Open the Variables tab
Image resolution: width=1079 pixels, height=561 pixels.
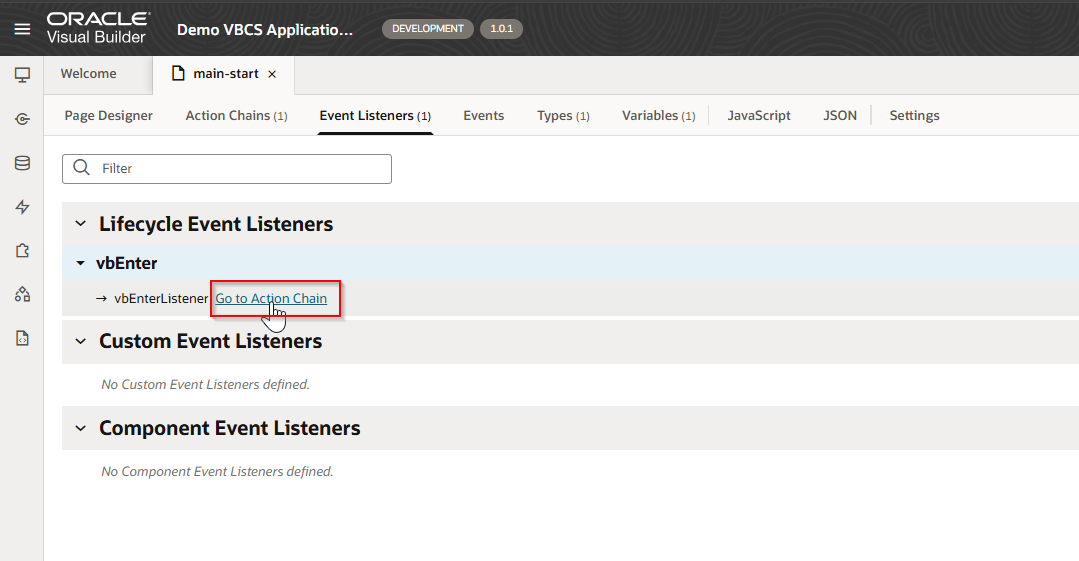658,115
